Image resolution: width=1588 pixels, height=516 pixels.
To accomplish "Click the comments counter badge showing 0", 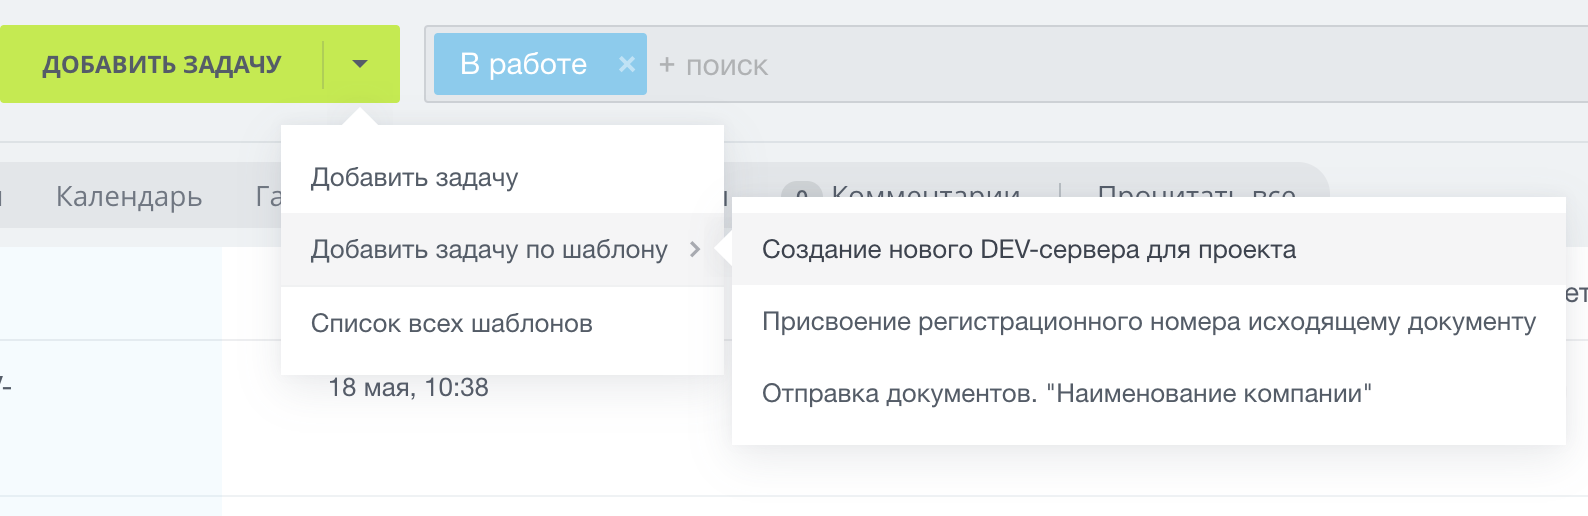I will tap(801, 193).
